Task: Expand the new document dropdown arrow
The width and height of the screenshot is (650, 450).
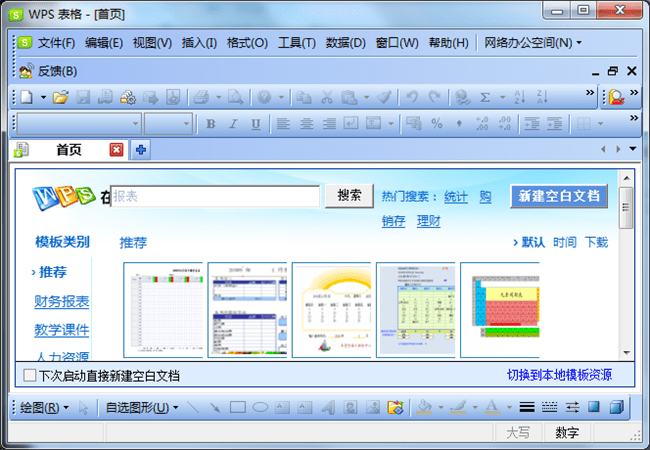Action: click(x=43, y=98)
